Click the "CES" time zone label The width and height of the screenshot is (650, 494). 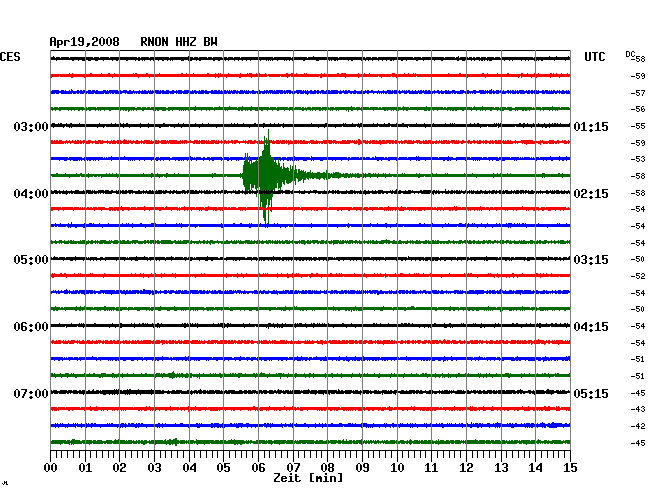pyautogui.click(x=10, y=57)
